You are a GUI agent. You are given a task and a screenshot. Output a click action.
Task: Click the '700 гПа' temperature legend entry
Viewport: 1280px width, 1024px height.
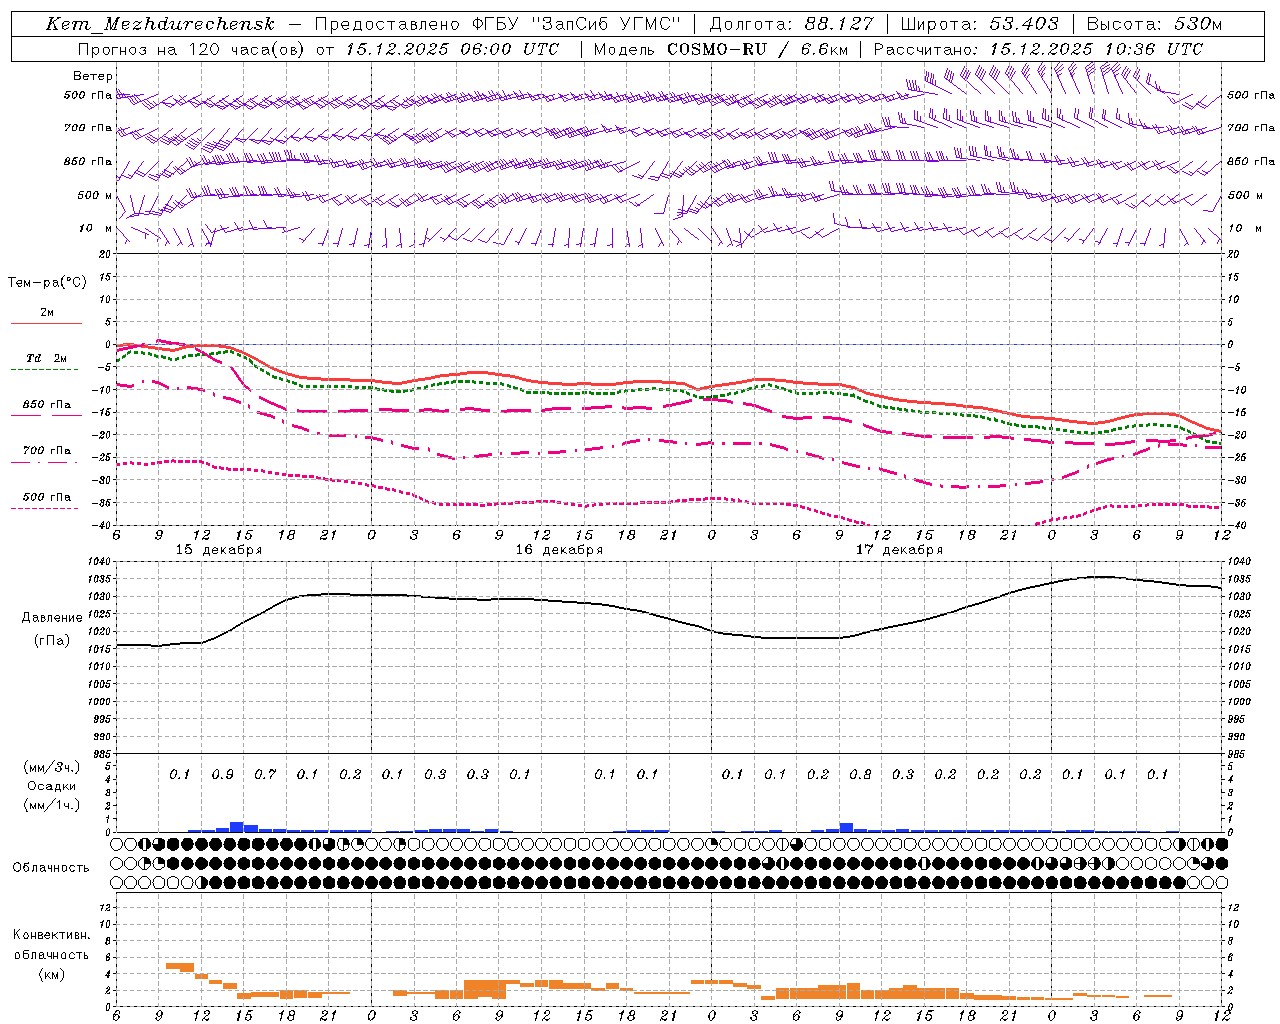[47, 451]
